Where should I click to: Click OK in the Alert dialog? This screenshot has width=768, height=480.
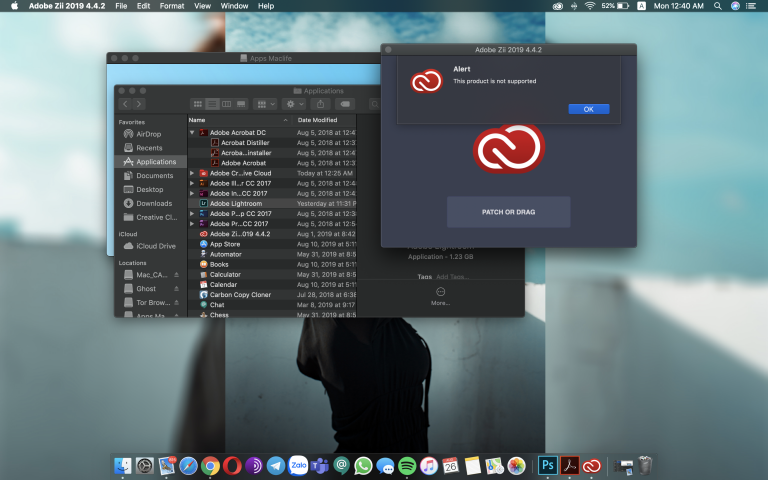pyautogui.click(x=588, y=109)
